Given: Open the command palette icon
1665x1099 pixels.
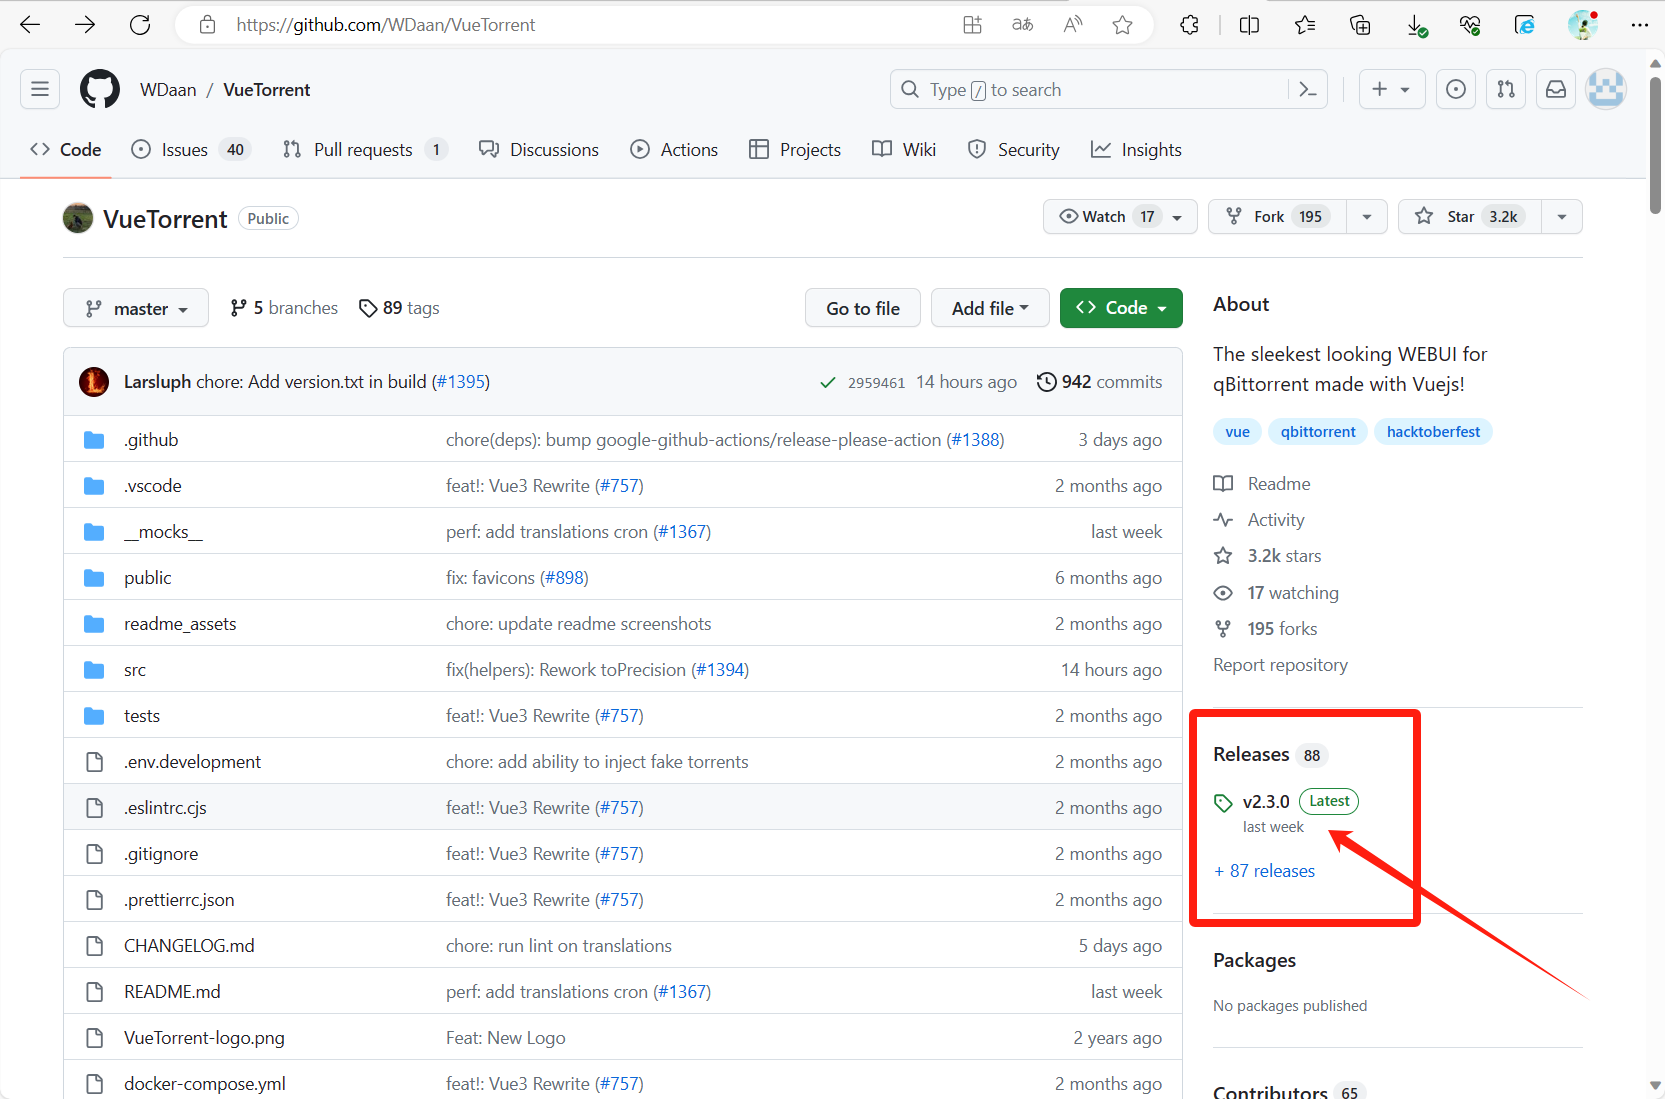Looking at the screenshot, I should [1308, 90].
